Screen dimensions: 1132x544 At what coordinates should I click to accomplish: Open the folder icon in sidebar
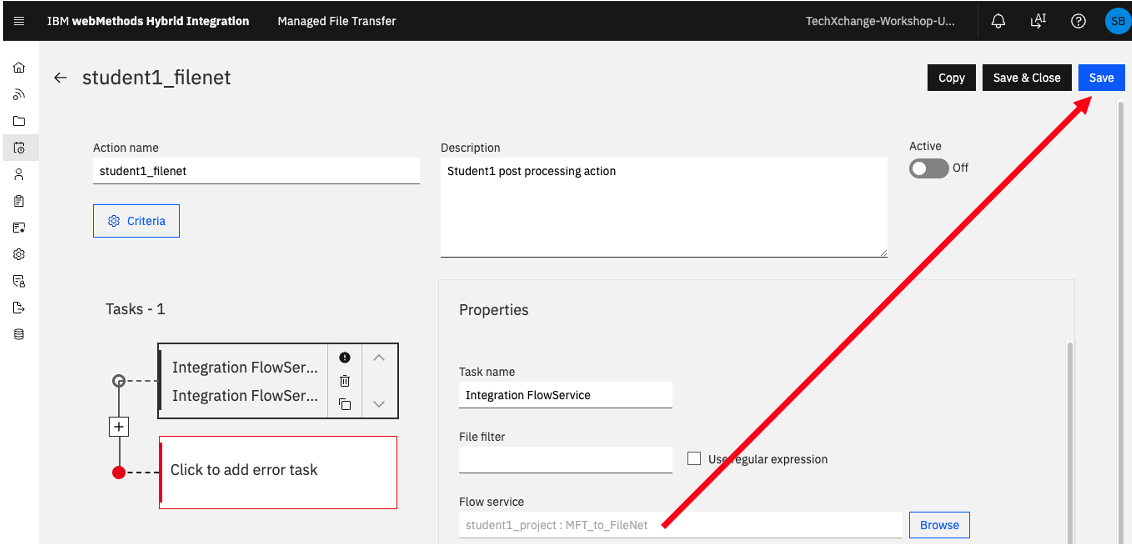[x=19, y=121]
